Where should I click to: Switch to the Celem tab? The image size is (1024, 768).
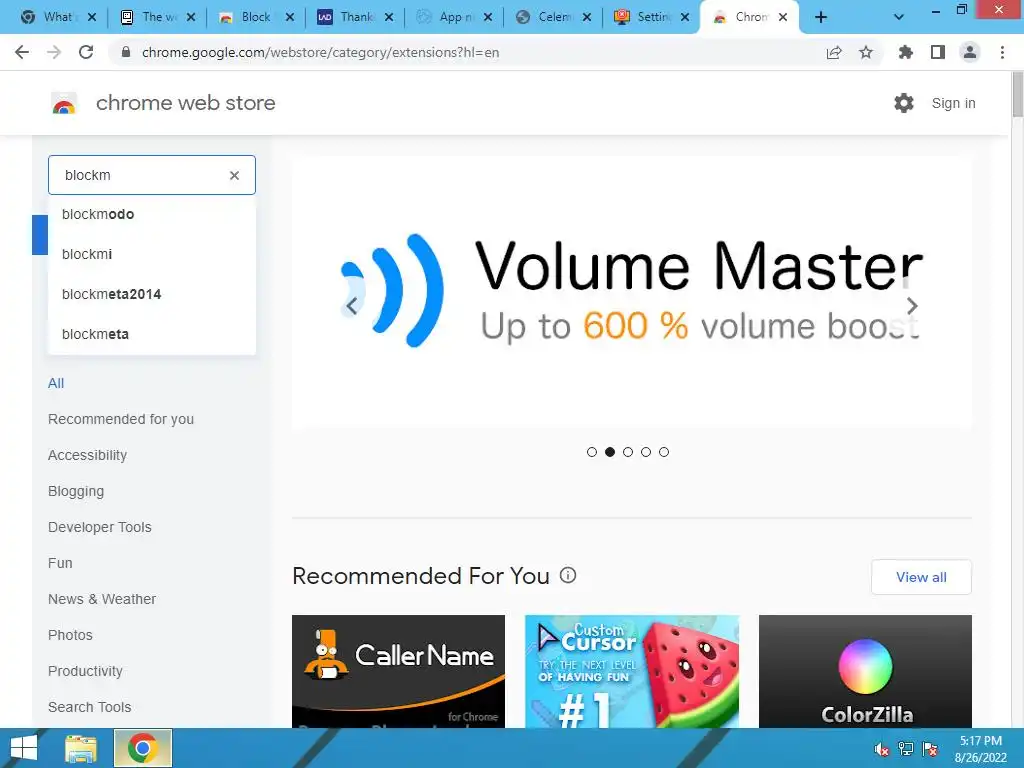click(553, 18)
